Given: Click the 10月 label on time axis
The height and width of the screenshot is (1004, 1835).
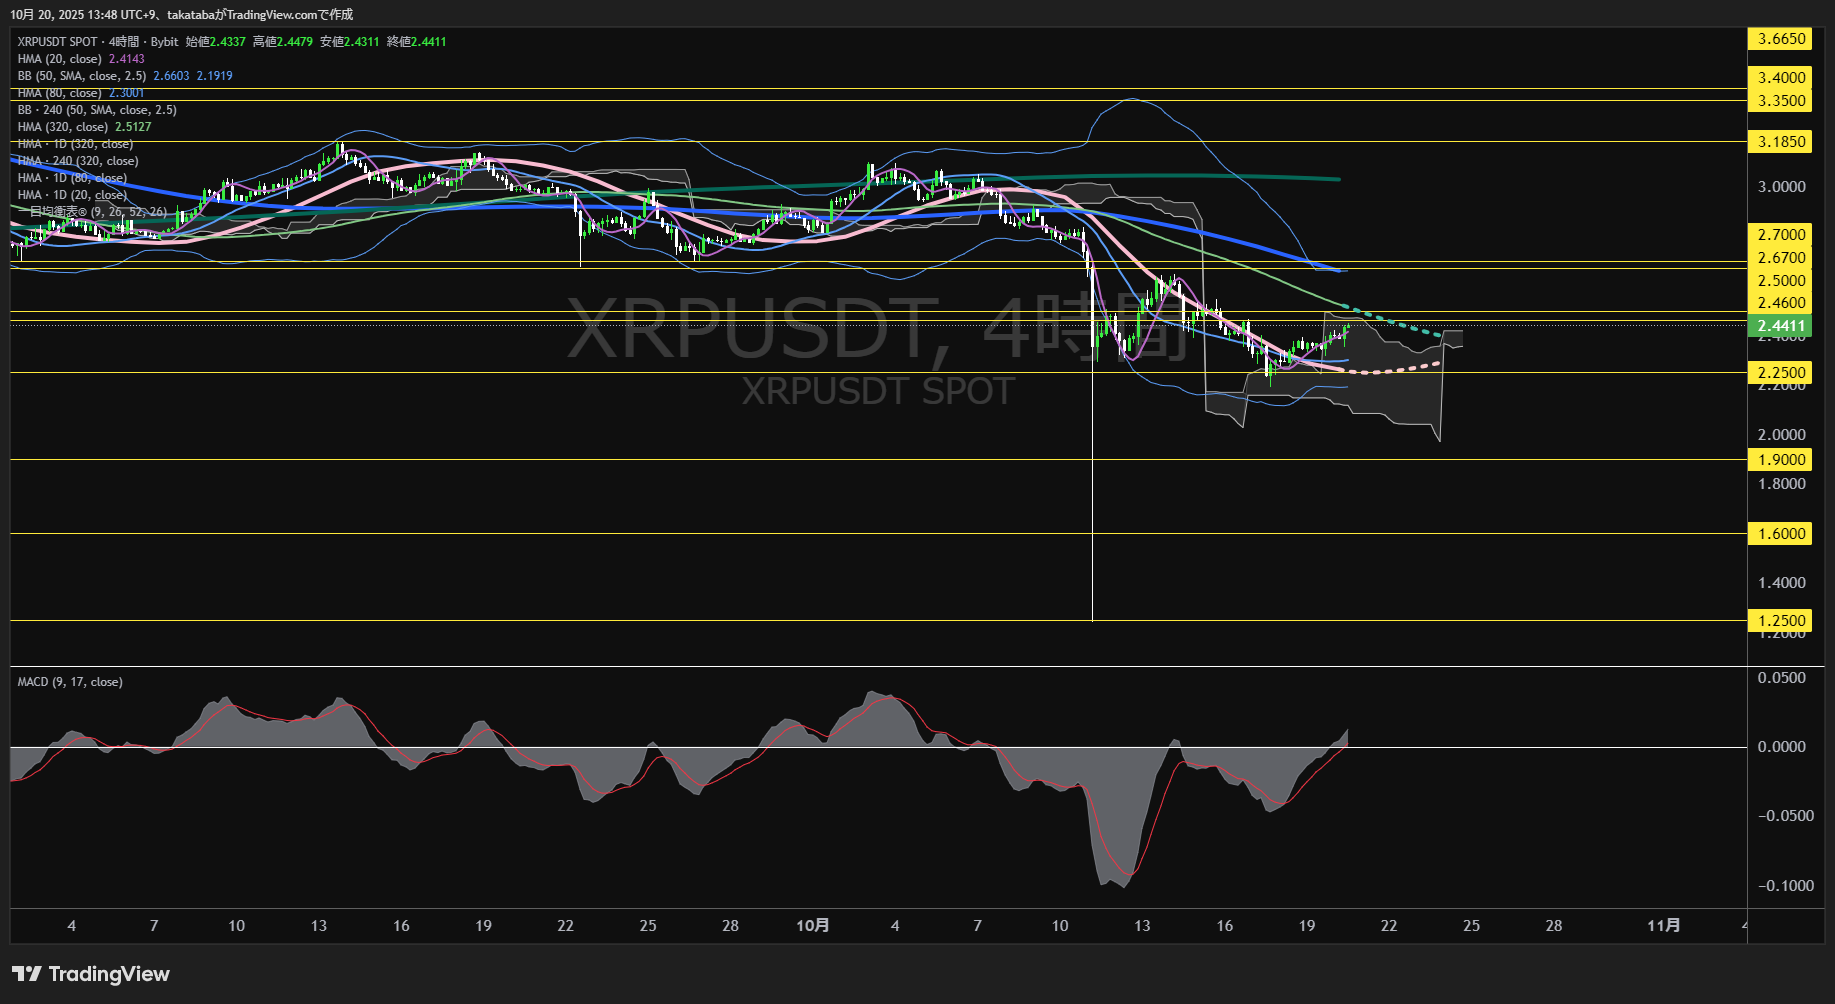Looking at the screenshot, I should [812, 925].
